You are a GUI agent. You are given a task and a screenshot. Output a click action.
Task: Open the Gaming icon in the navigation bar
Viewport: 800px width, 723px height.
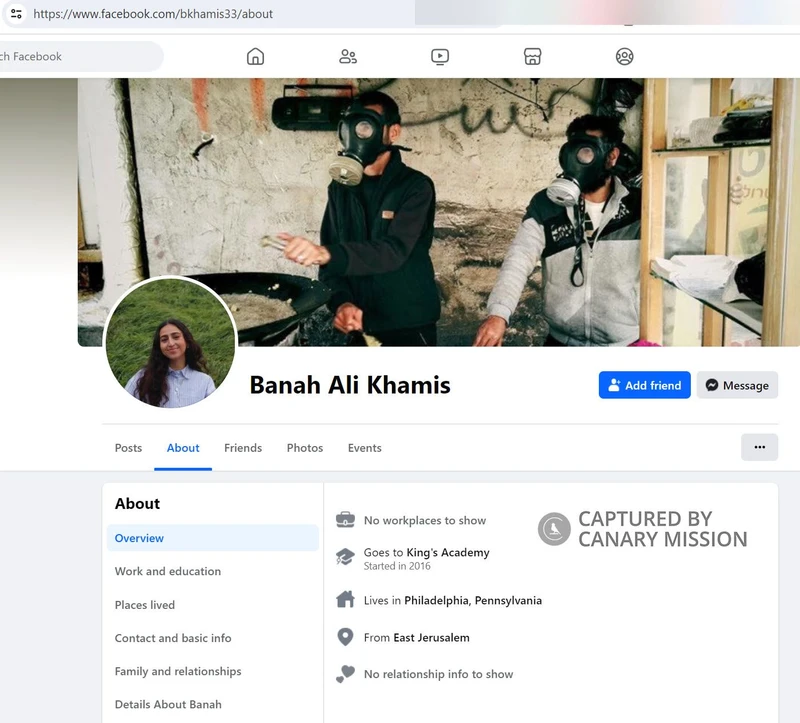click(624, 57)
